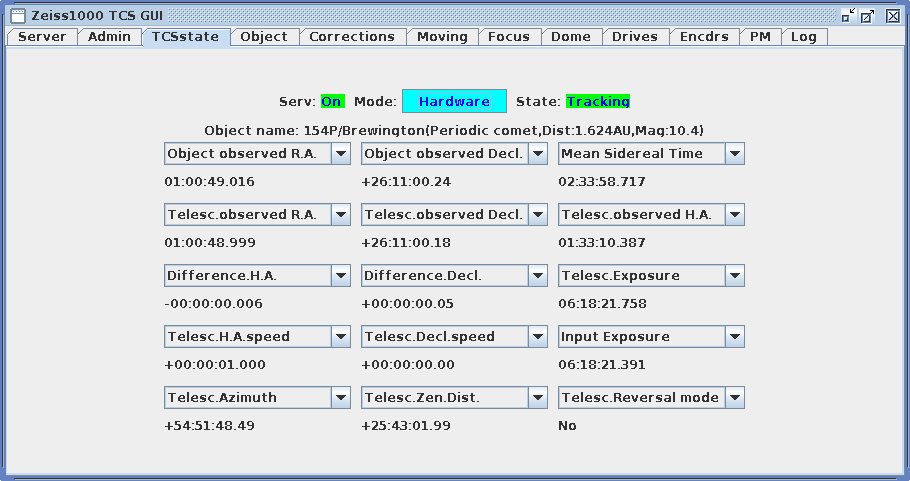Click the azimuth value +54:51:48.49
Screen dimensions: 910x481
click(210, 426)
